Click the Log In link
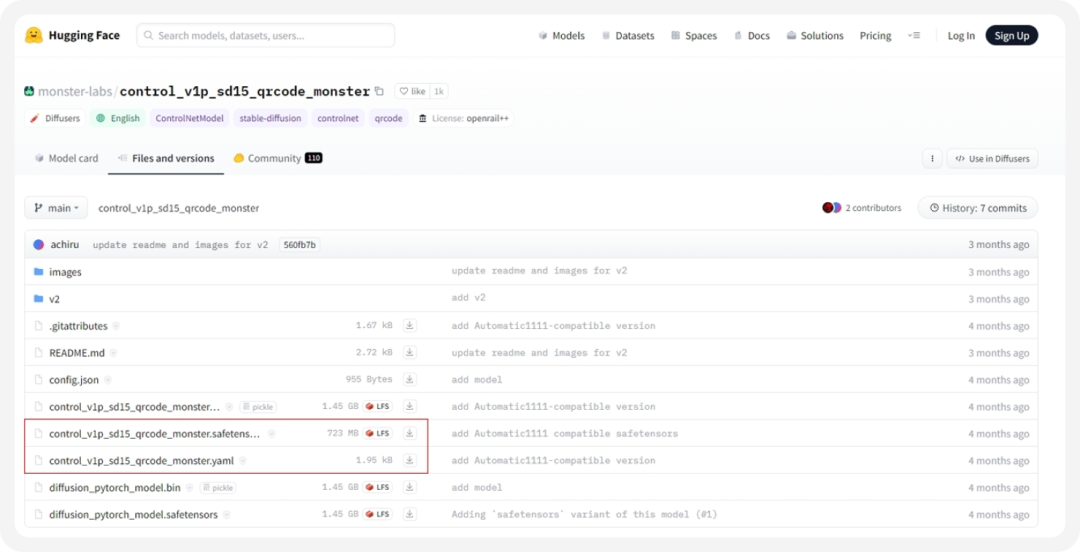 pyautogui.click(x=961, y=36)
